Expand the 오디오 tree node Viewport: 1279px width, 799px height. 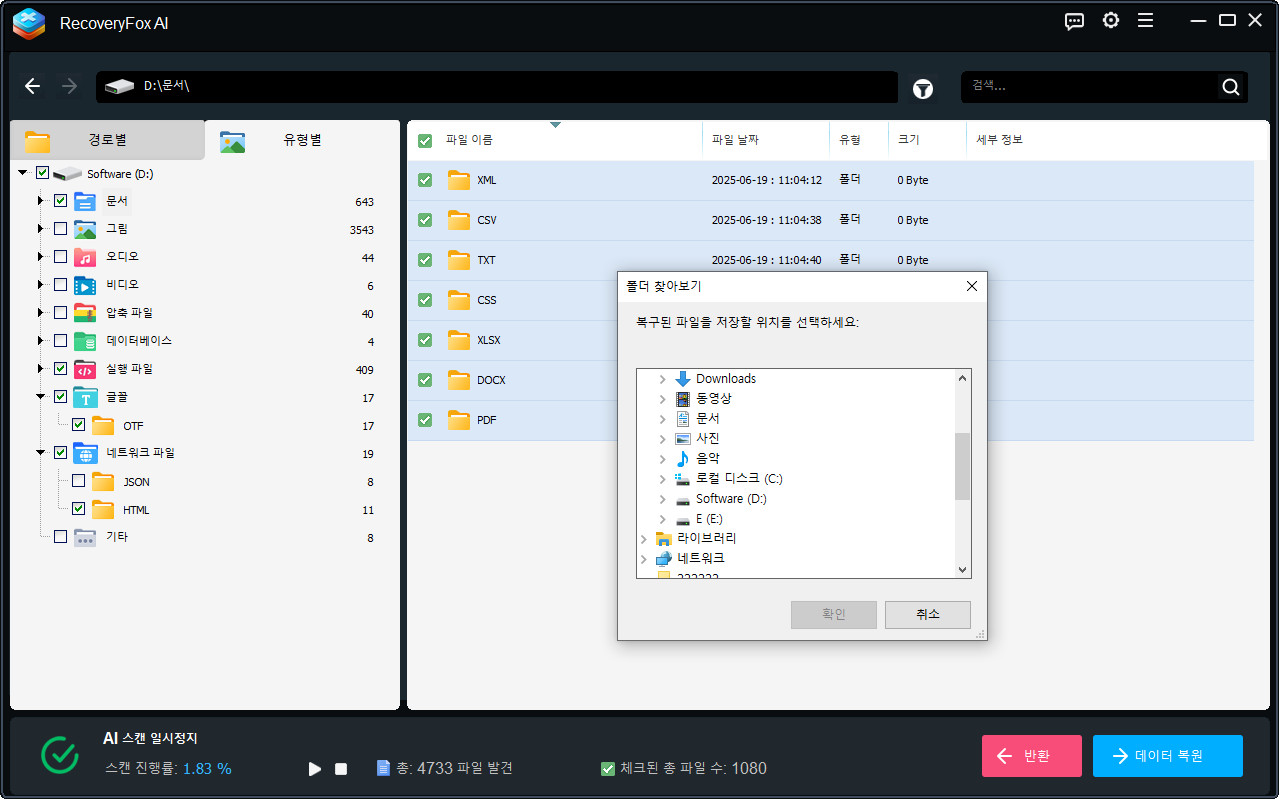(x=41, y=257)
